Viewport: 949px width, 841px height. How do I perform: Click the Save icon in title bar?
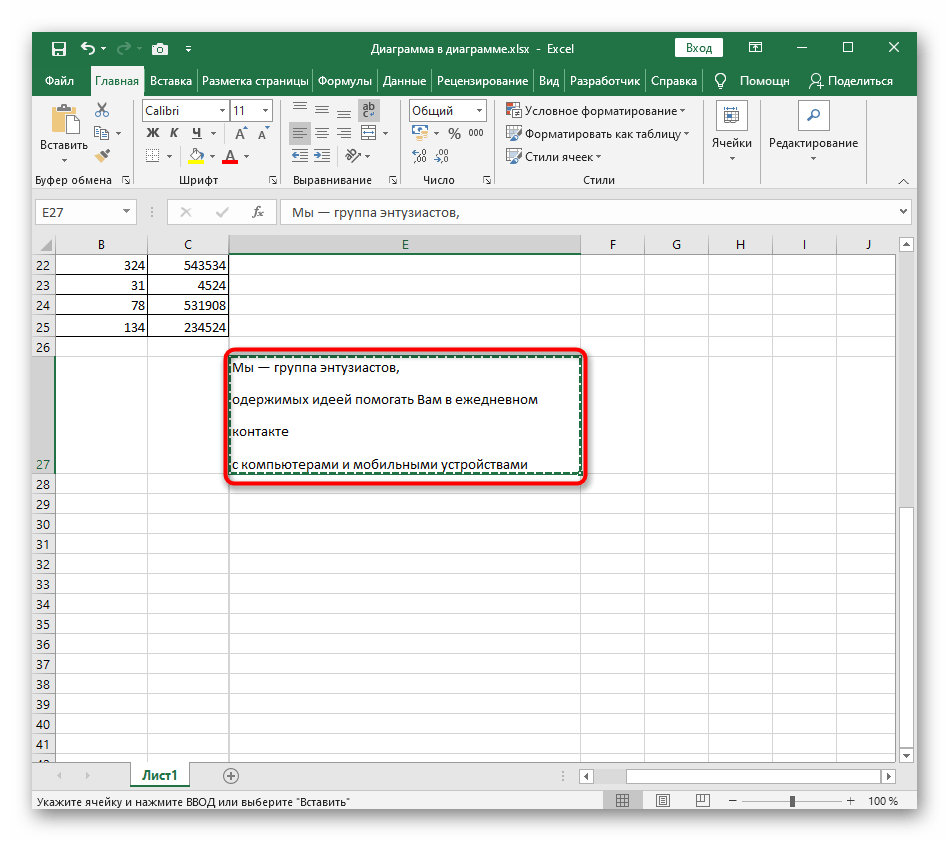[58, 48]
